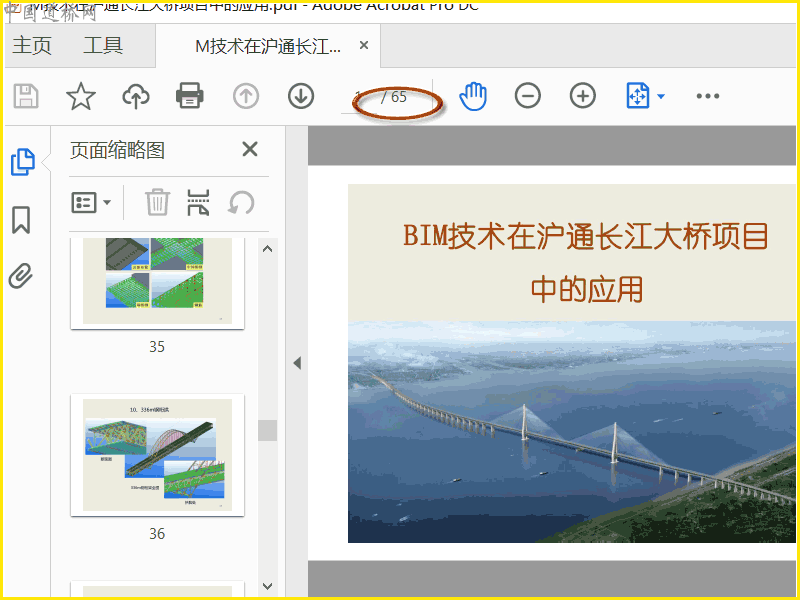The width and height of the screenshot is (800, 600).
Task: Open the Attachments paperclip panel
Action: click(21, 276)
